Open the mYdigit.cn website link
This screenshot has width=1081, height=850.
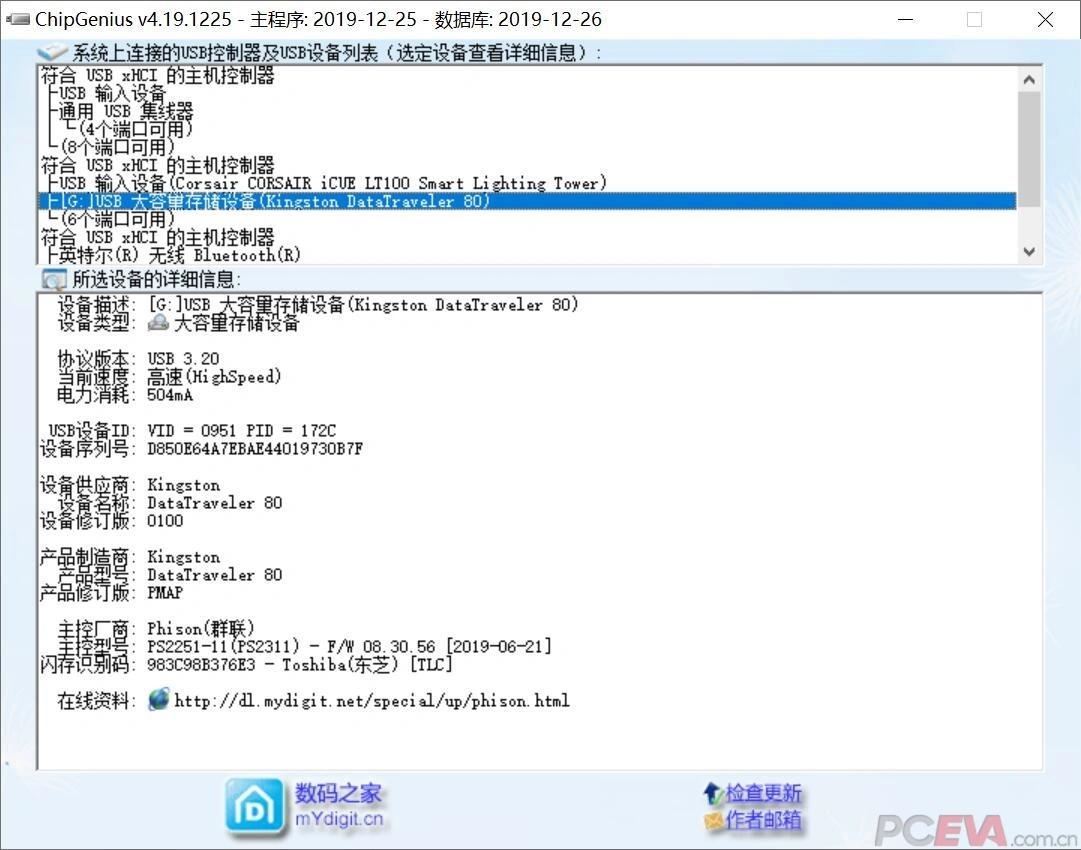339,819
